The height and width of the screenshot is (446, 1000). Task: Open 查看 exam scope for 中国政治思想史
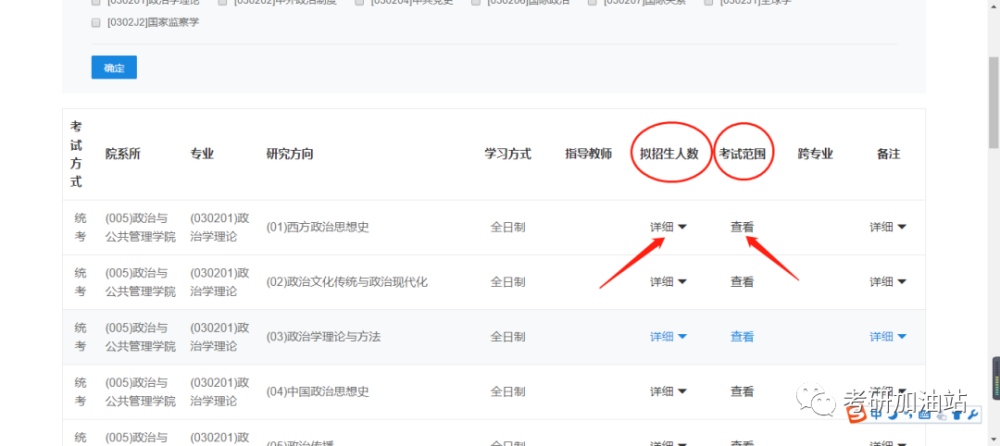[742, 392]
